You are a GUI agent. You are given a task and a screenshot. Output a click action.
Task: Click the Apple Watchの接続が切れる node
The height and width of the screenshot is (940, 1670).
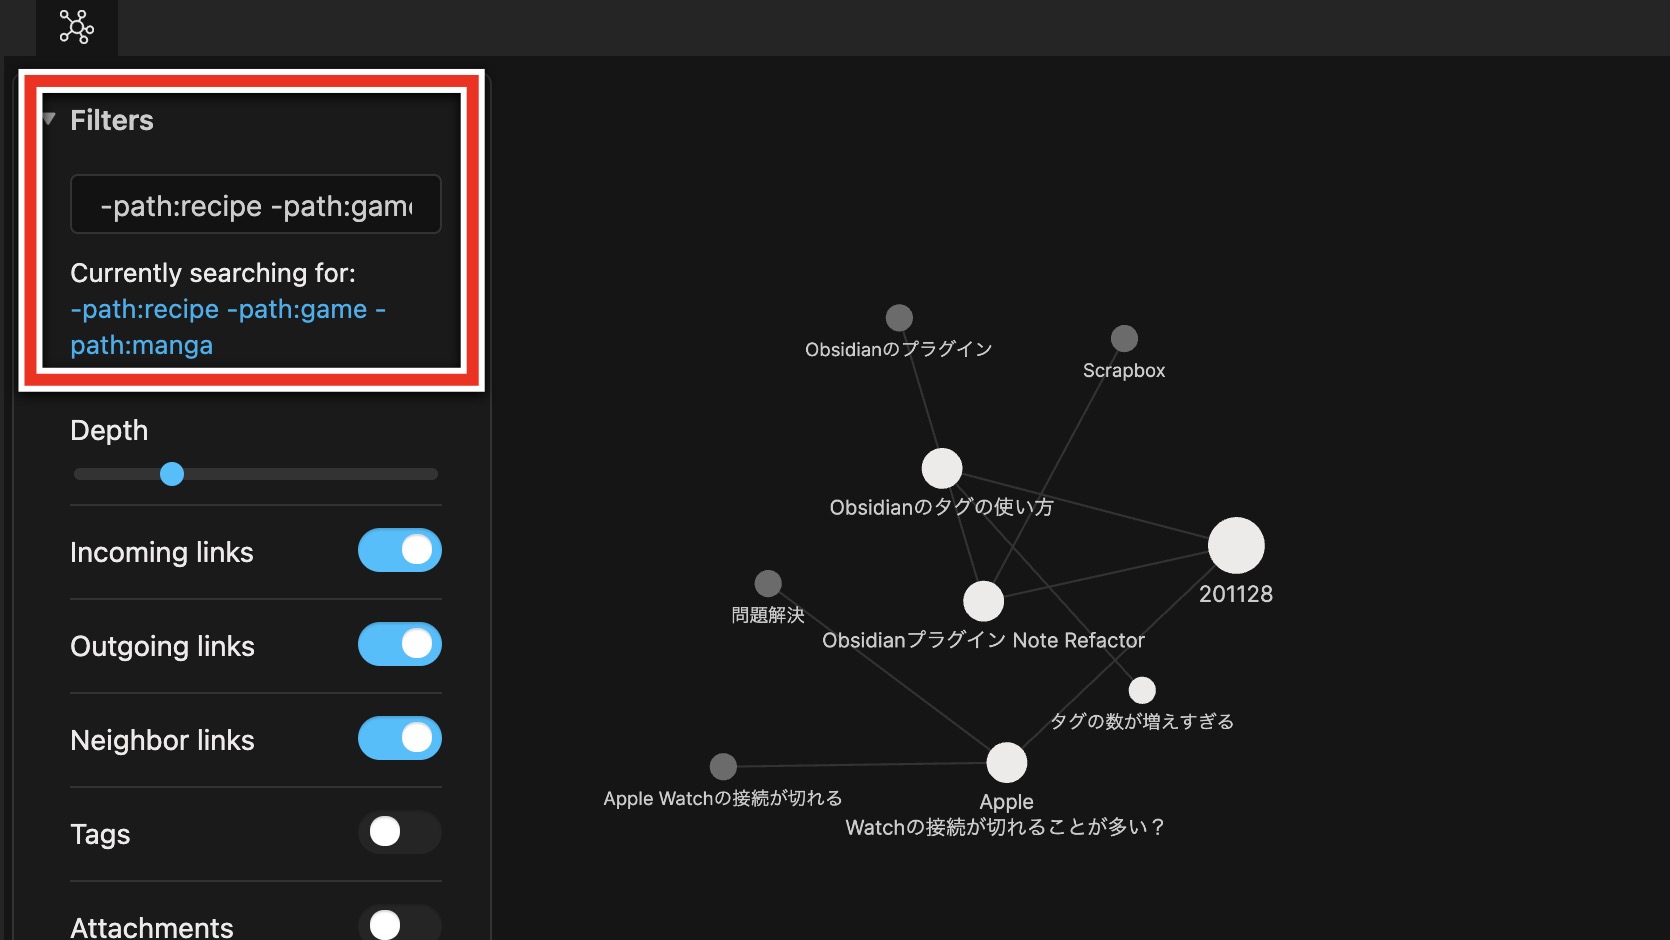723,767
